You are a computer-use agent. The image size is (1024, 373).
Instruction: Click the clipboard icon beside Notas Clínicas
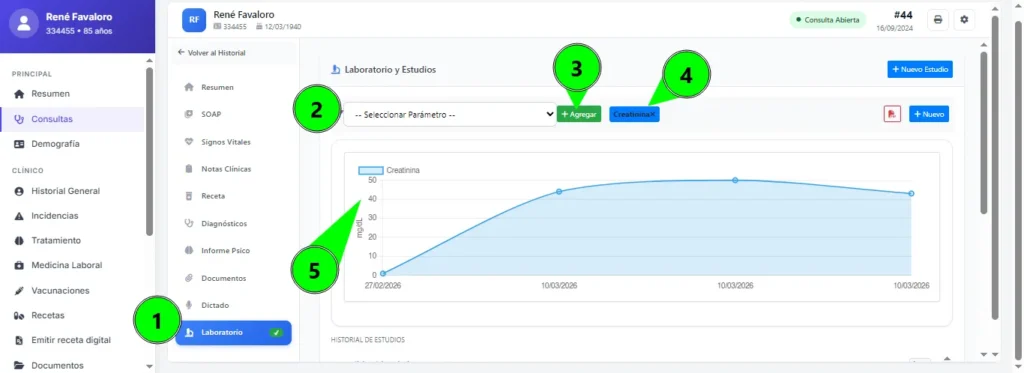pyautogui.click(x=189, y=169)
